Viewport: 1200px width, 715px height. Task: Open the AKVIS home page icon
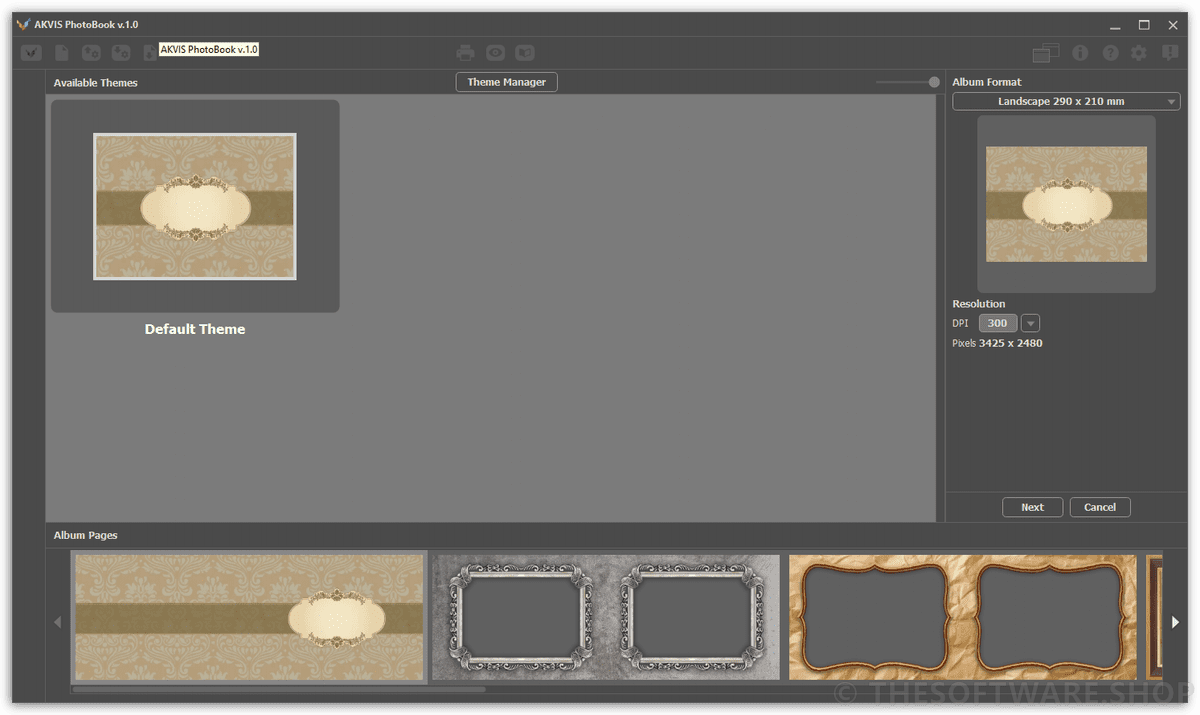(x=31, y=53)
